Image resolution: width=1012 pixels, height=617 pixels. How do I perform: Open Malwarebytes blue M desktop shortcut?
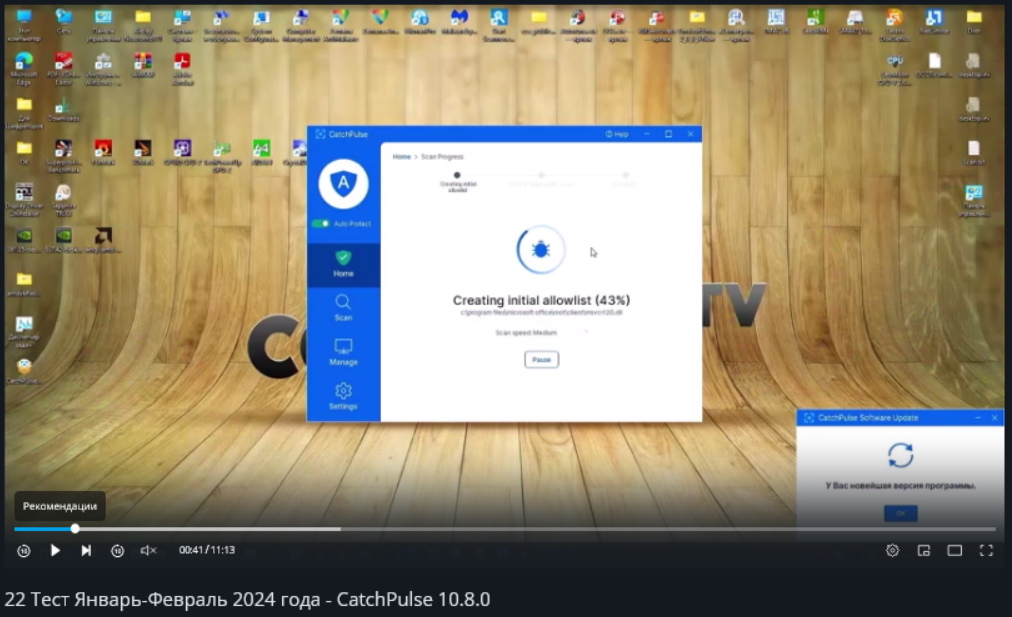click(459, 21)
